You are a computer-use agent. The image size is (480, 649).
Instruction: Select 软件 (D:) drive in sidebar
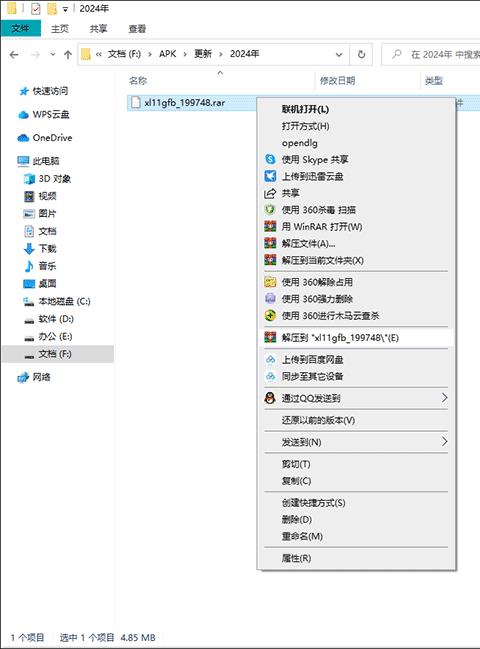coord(56,319)
